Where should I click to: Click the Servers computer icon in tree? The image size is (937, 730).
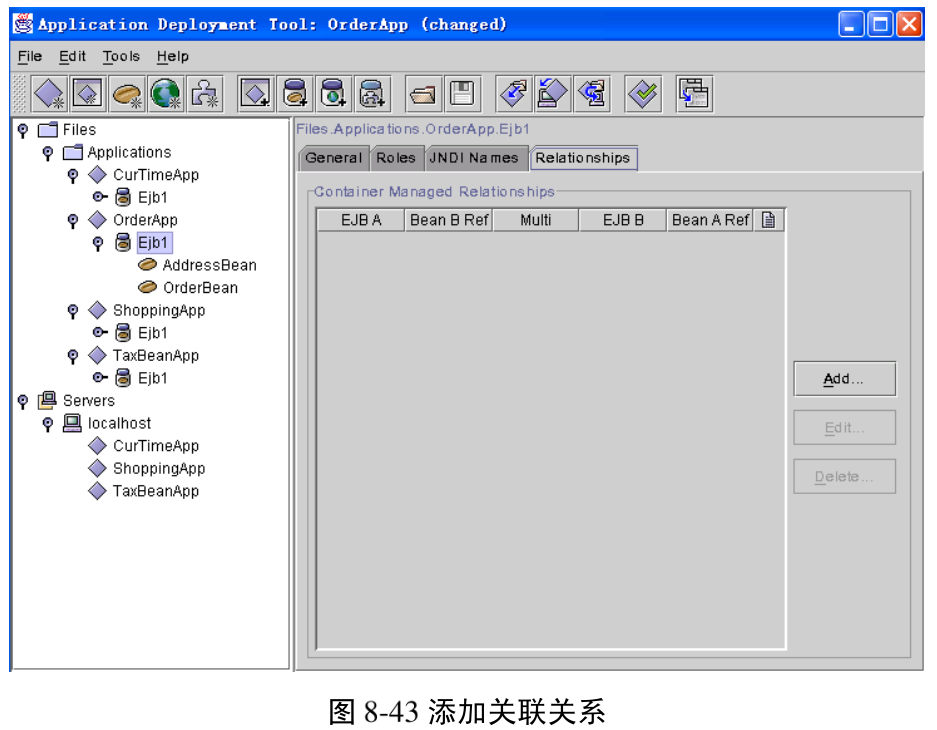47,400
